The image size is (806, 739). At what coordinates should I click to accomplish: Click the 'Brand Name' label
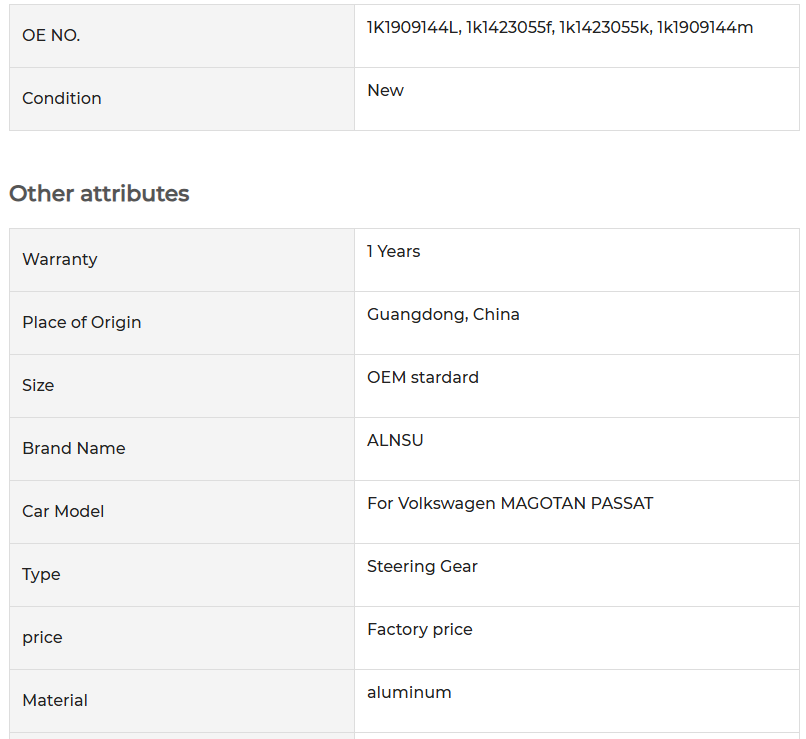coord(74,448)
